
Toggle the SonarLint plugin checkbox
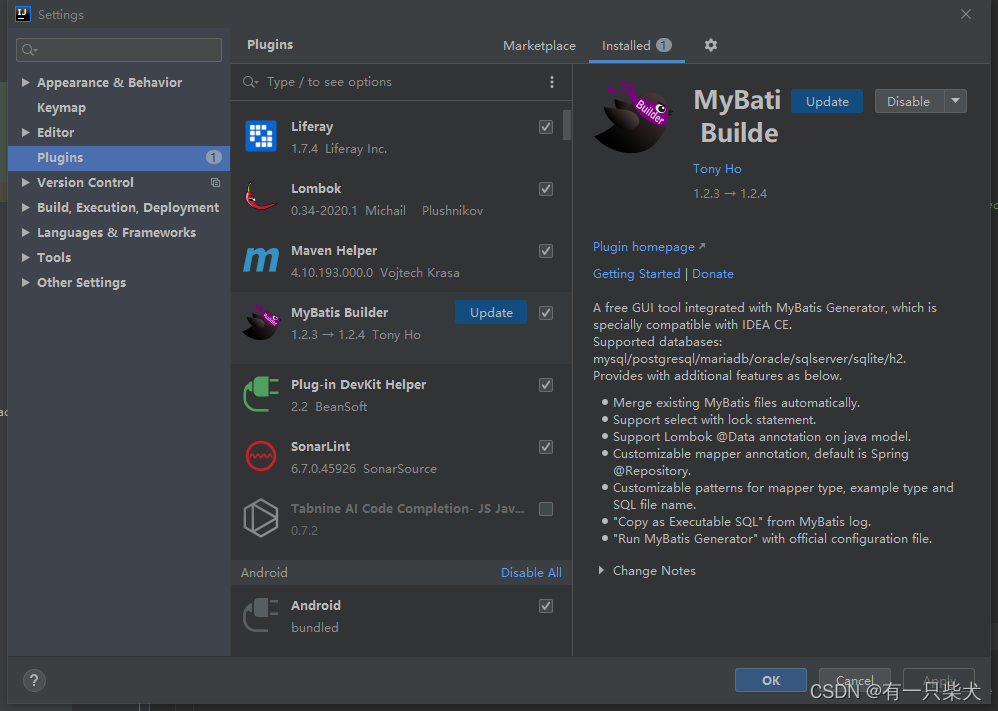tap(545, 447)
